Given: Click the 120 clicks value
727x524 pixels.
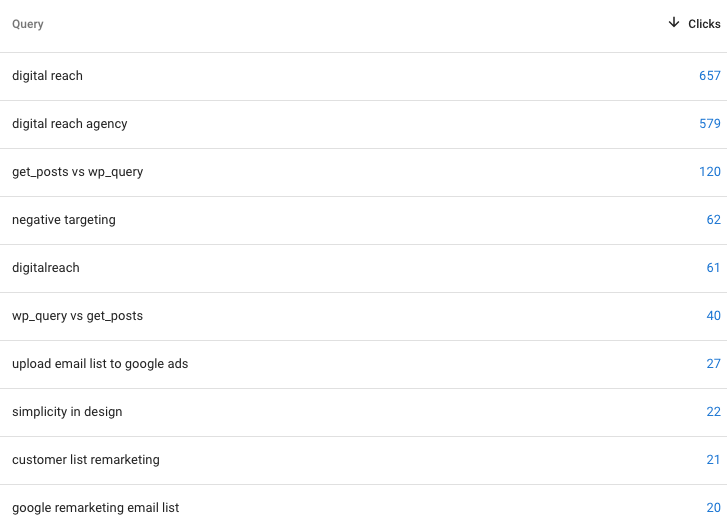Looking at the screenshot, I should pyautogui.click(x=710, y=172).
